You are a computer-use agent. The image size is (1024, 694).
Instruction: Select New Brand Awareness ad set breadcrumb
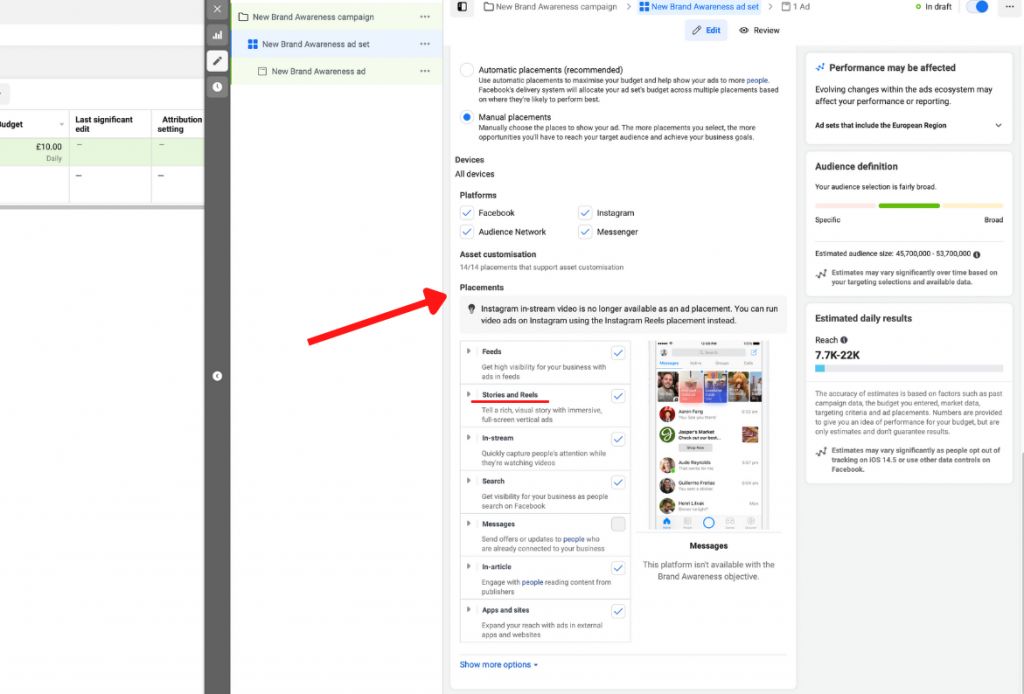(699, 7)
